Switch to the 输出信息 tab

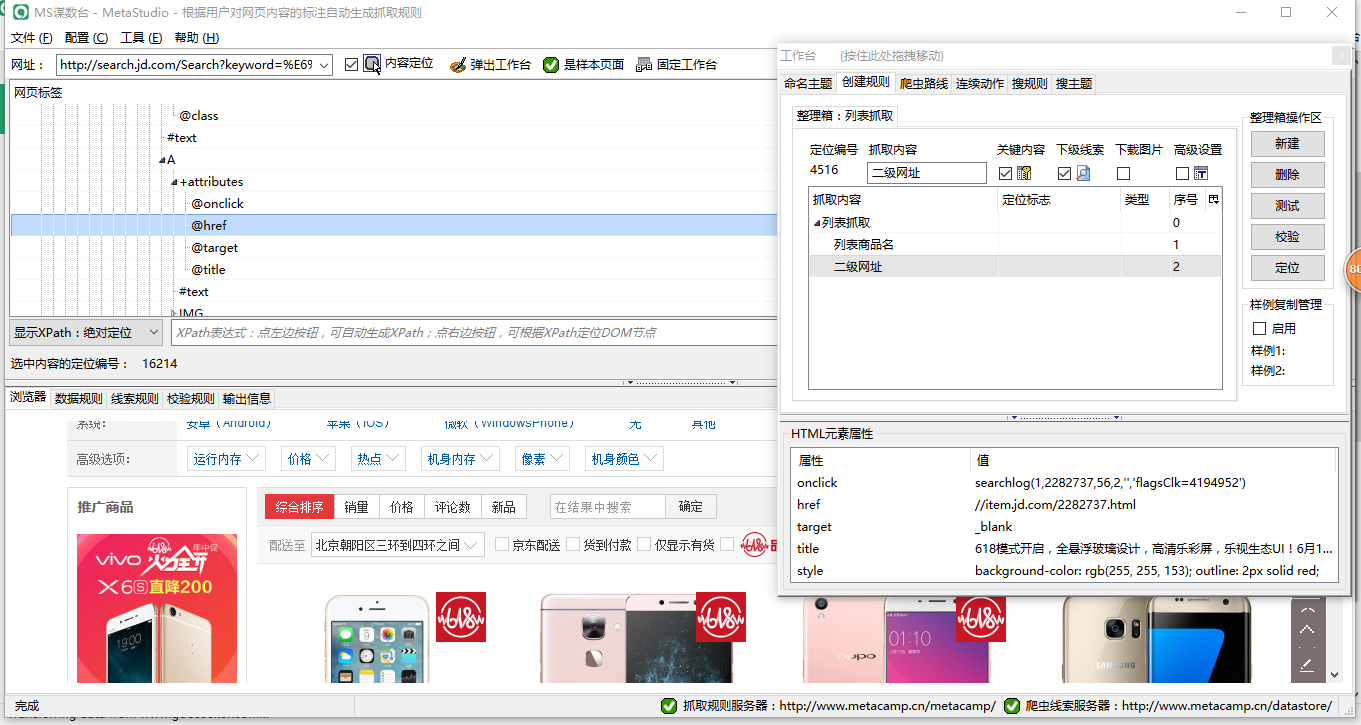tap(246, 398)
